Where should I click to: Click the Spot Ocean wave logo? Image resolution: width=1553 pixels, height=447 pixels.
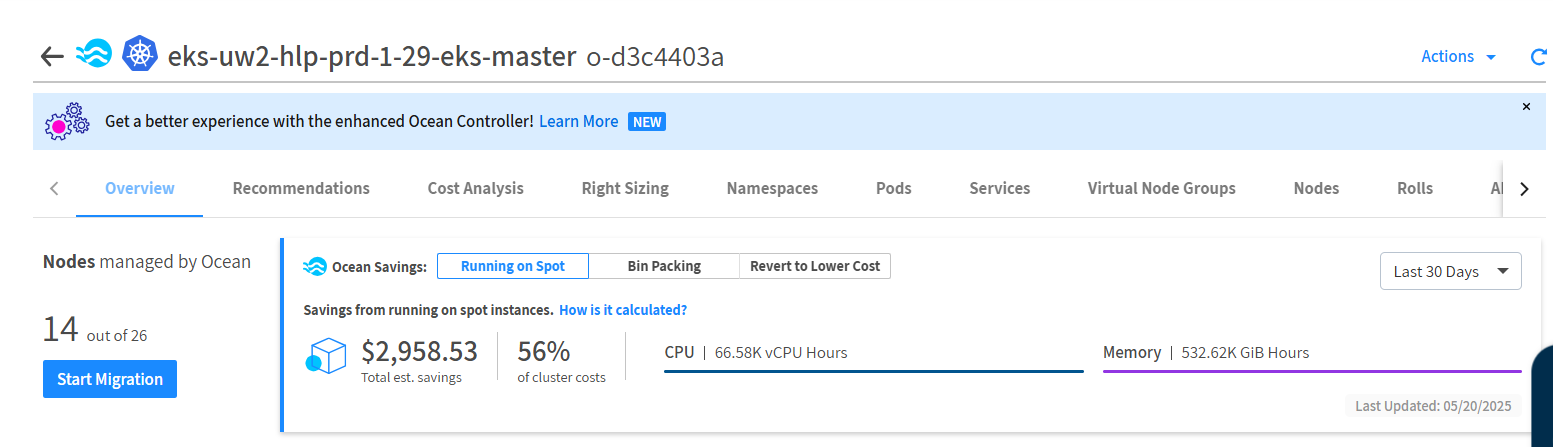[94, 56]
